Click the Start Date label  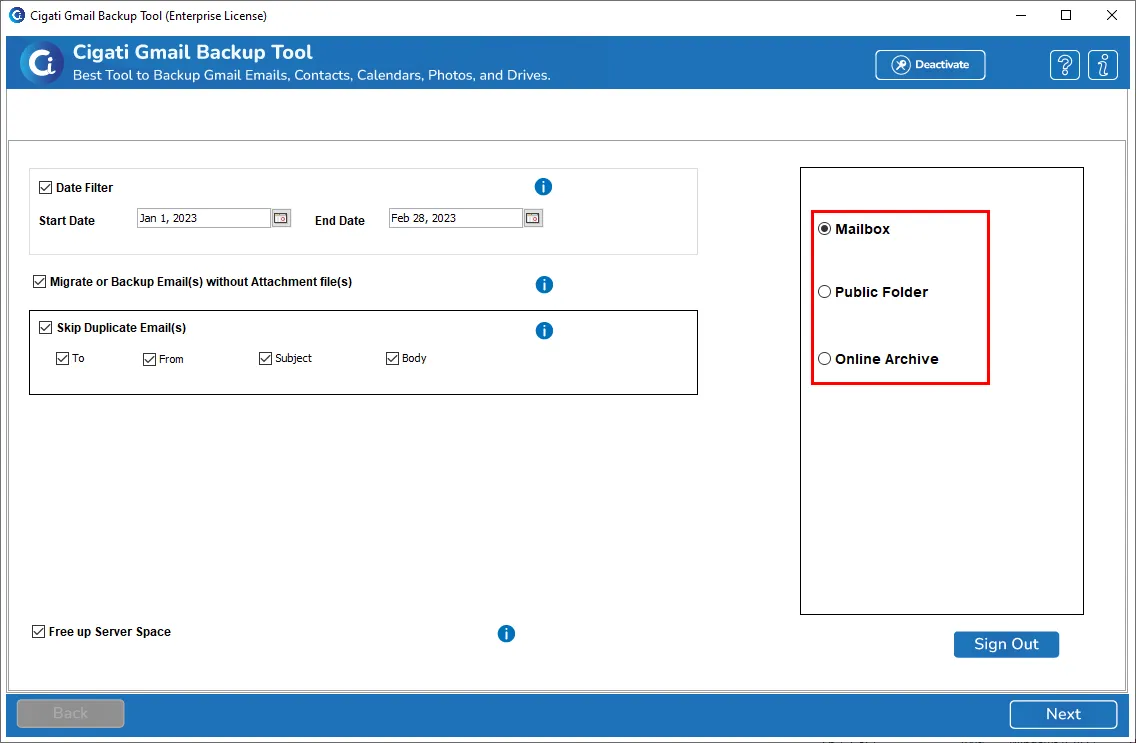[x=67, y=221]
